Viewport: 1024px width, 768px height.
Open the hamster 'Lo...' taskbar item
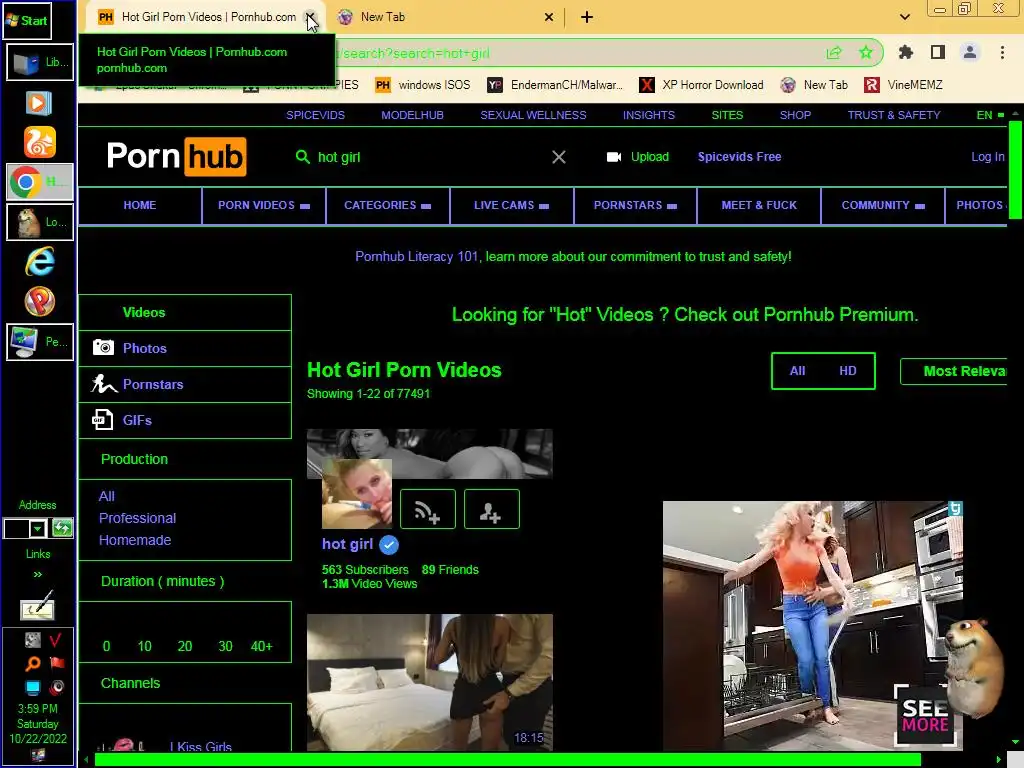click(x=40, y=222)
